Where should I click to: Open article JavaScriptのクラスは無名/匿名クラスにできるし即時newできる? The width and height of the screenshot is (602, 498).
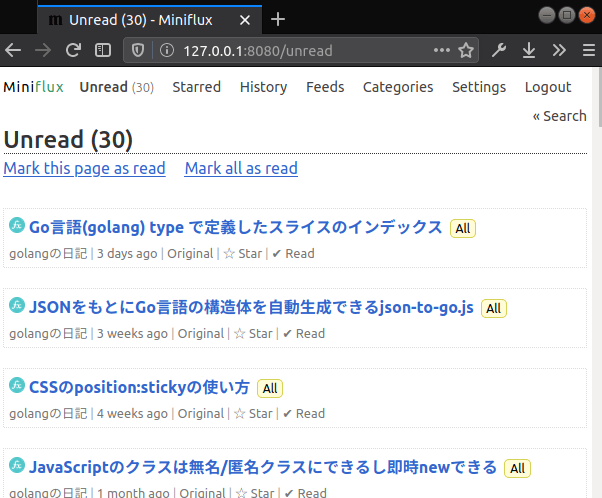[263, 467]
